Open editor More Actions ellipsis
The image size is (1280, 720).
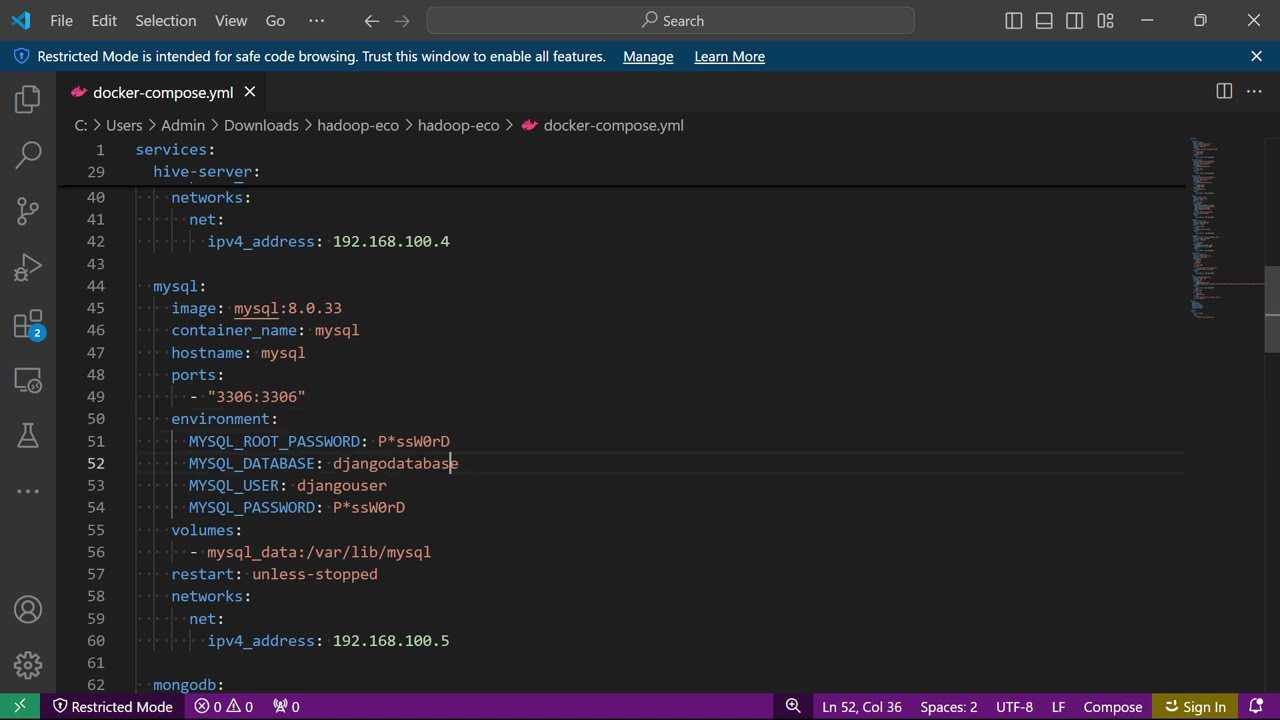pos(1254,91)
